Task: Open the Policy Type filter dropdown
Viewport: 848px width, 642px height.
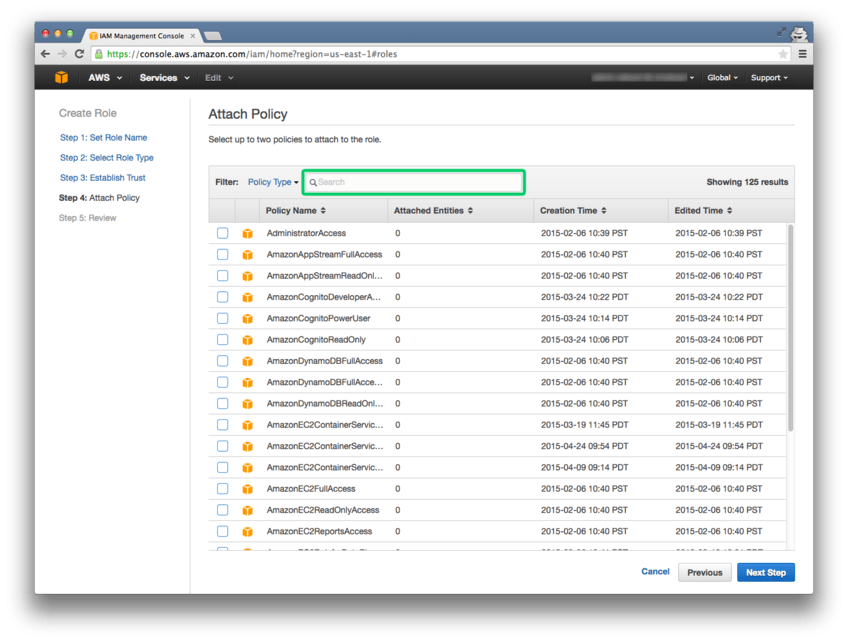Action: (x=273, y=182)
